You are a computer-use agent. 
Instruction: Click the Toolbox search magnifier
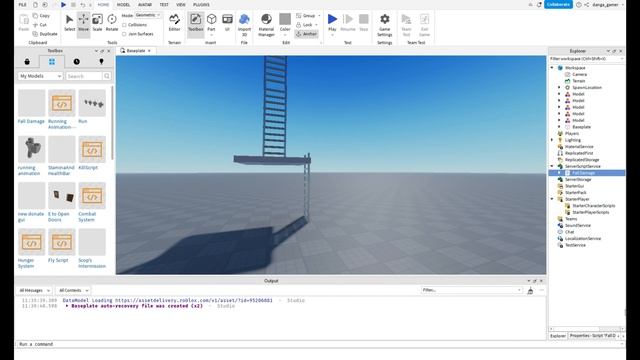107,76
